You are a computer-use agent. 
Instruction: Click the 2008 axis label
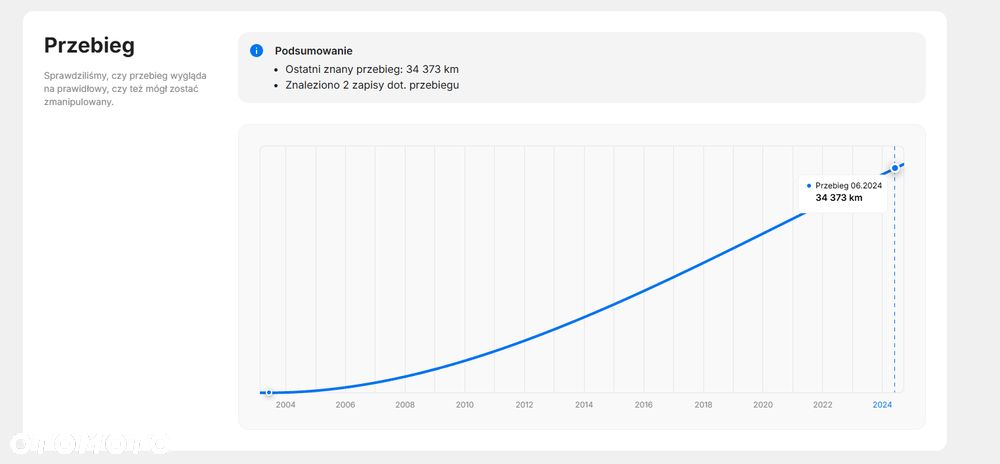pyautogui.click(x=405, y=405)
